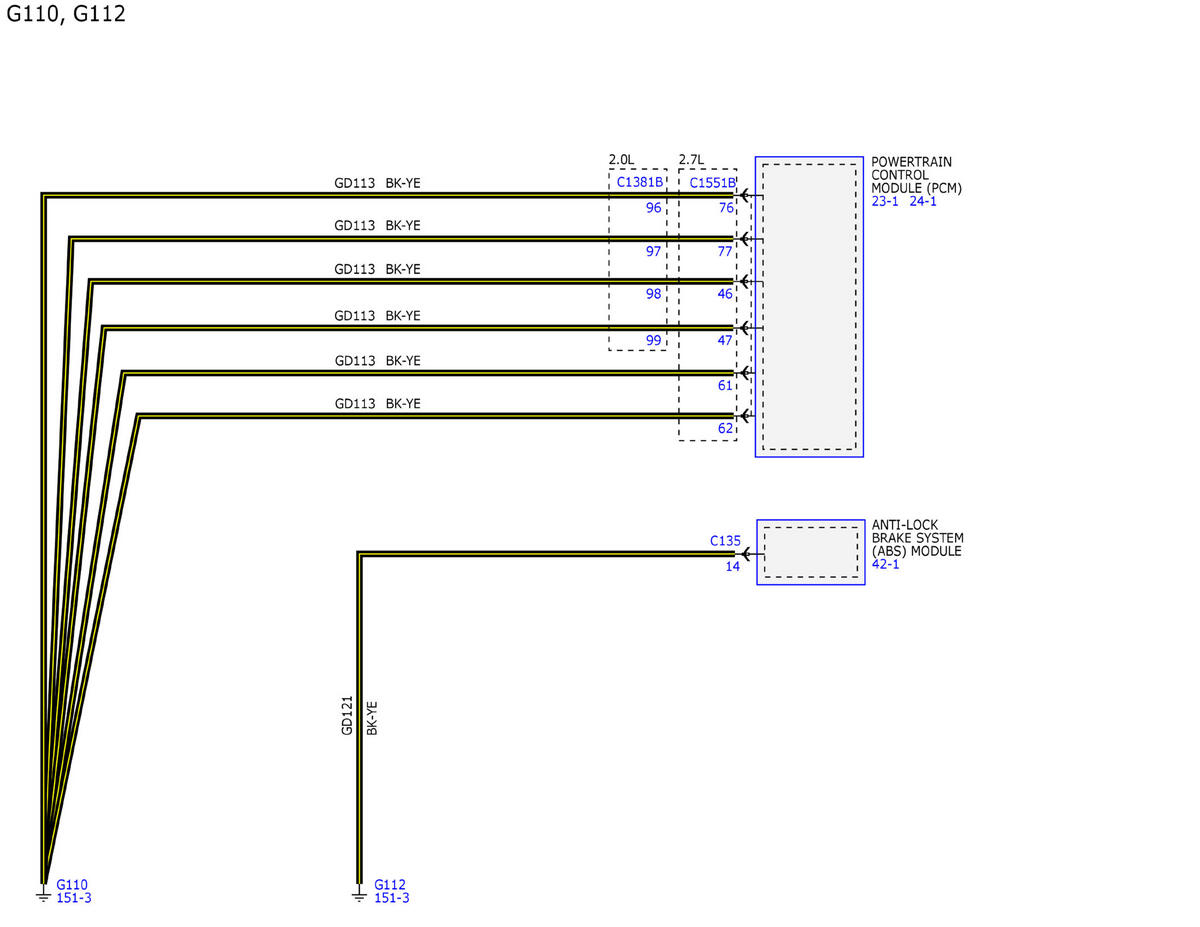Select the Anti-Lock Brake System module box
Screen dimensions: 1200x927
[x=810, y=552]
